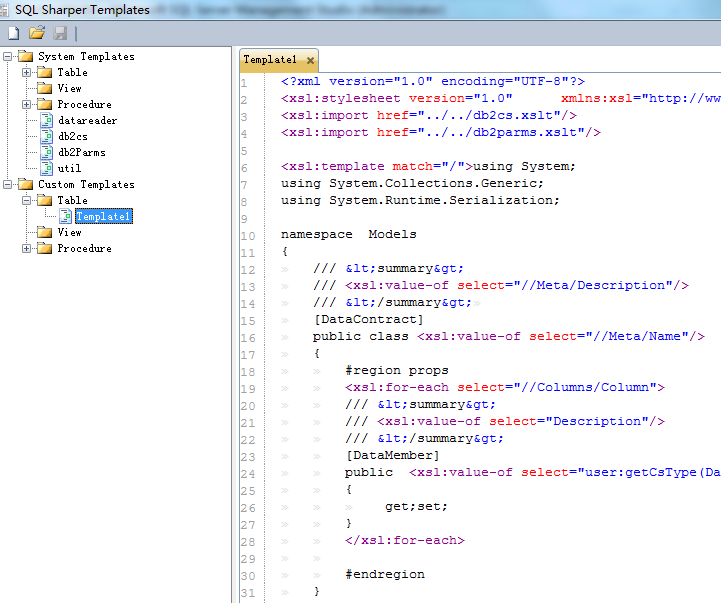Click the Template1 file icon in tree

coord(66,216)
